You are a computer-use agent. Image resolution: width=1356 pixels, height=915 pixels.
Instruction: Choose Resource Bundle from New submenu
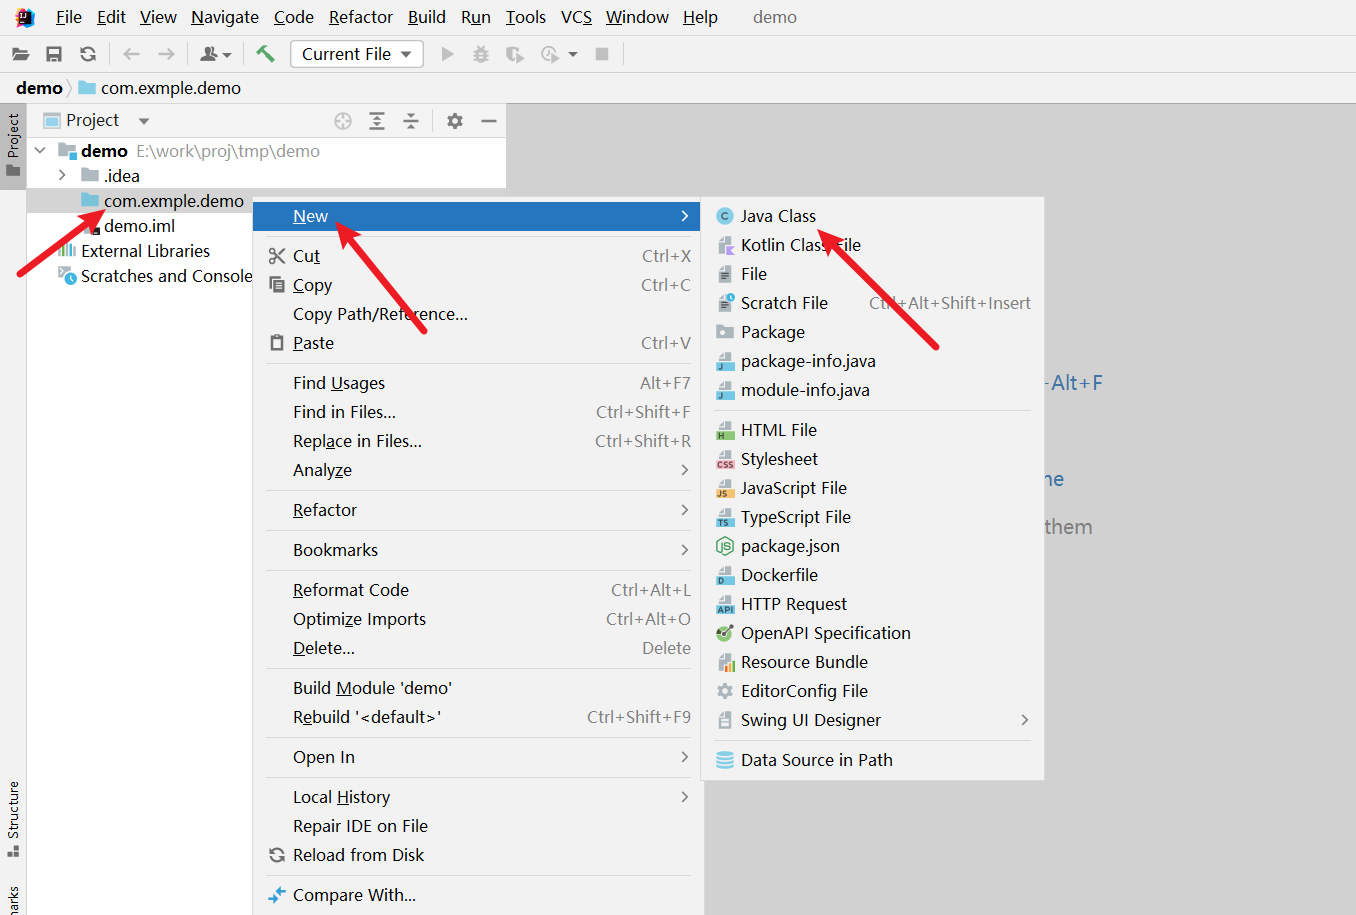point(873,662)
